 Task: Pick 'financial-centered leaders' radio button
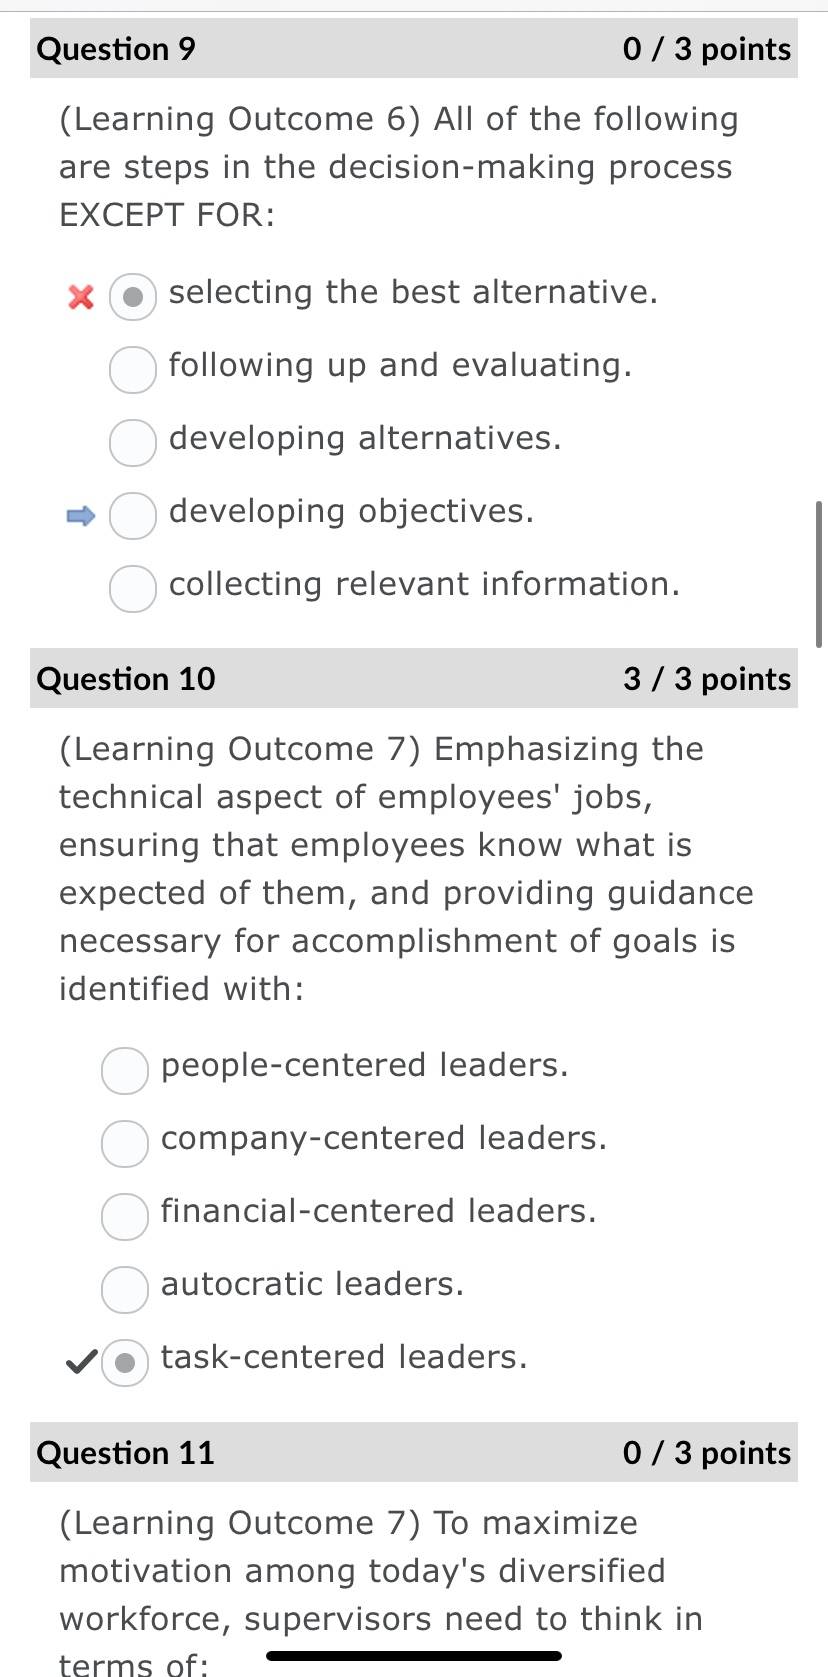(125, 1216)
